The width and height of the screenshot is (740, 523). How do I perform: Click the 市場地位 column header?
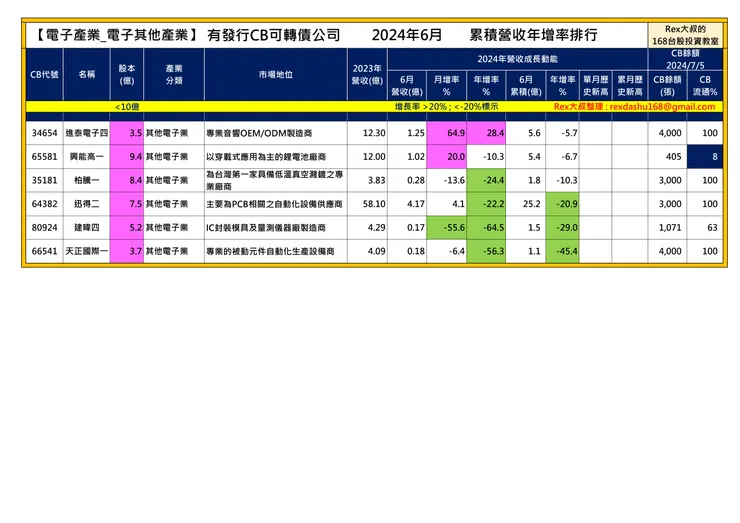click(x=276, y=75)
